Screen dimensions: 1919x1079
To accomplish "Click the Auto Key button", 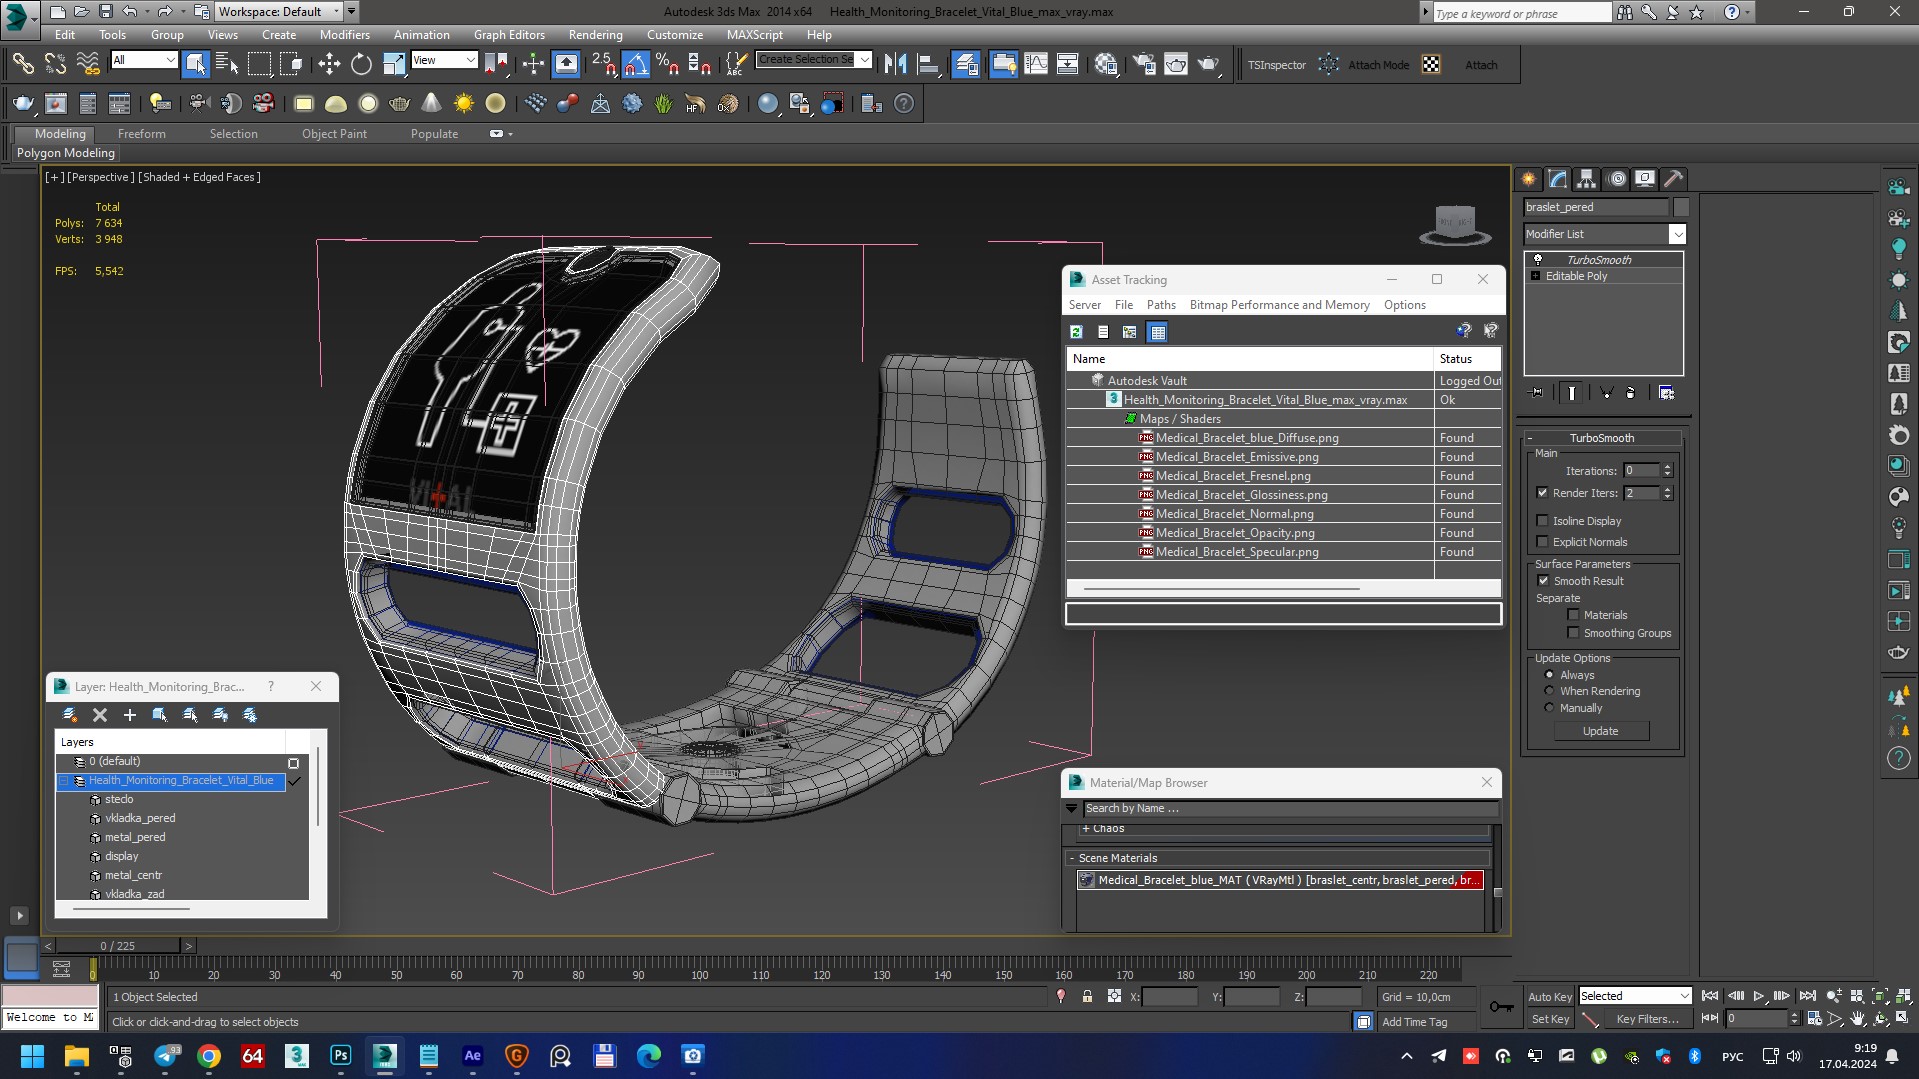I will pyautogui.click(x=1549, y=996).
